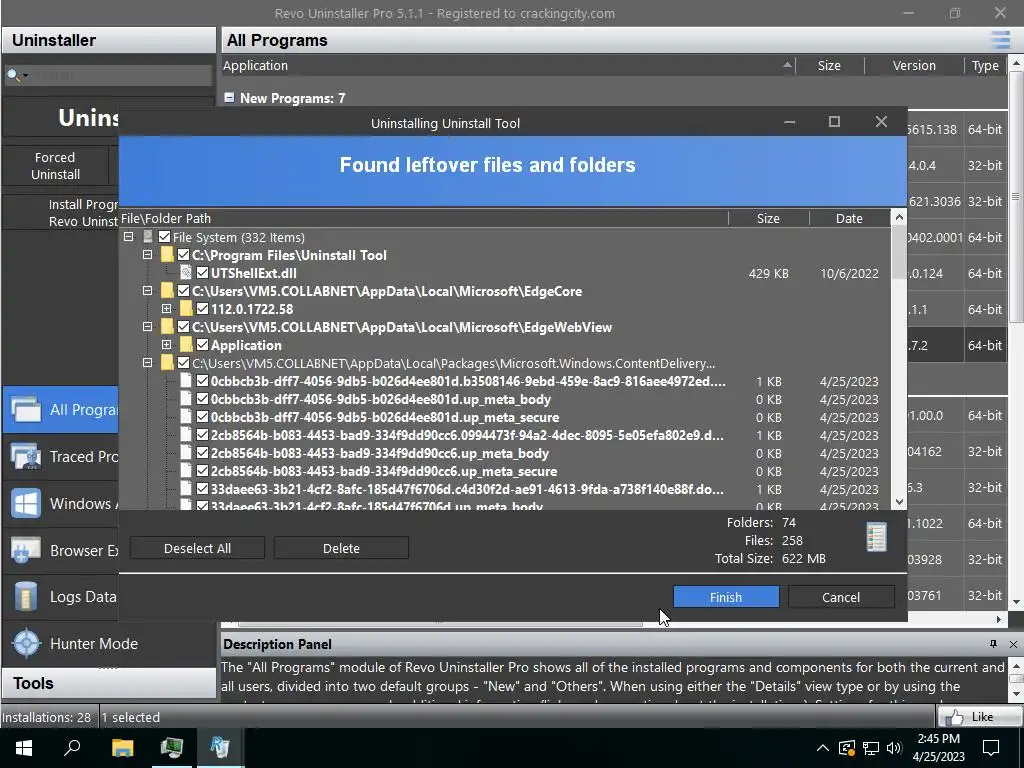This screenshot has width=1024, height=768.
Task: Click the File System drive icon
Action: click(x=148, y=237)
